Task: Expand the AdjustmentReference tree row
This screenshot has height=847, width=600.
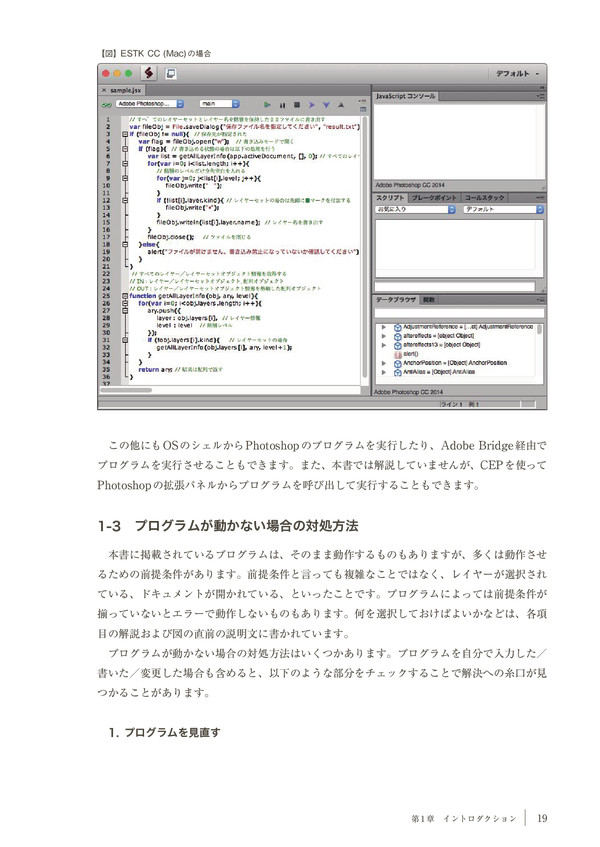Action: coord(383,327)
